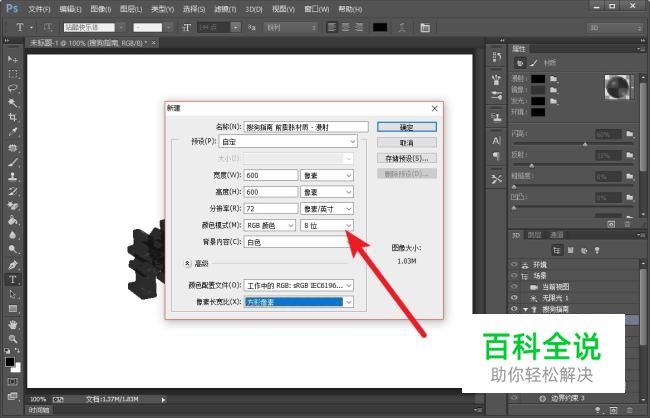Open the Paragraph panel icon in dock
650x418 pixels.
pos(496,156)
